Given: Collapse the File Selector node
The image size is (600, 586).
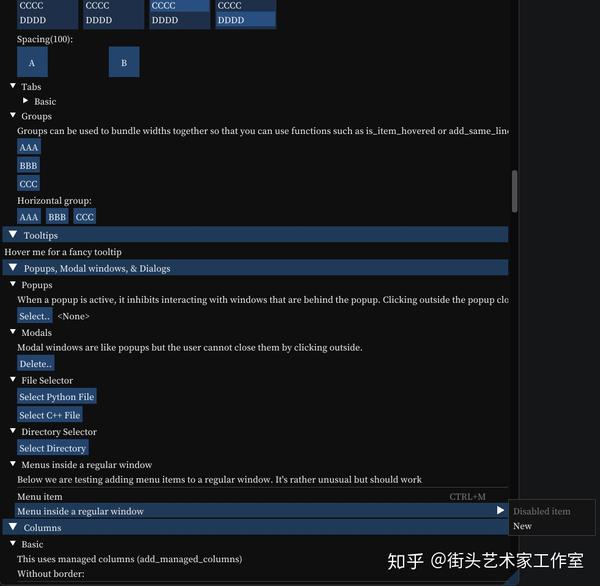Looking at the screenshot, I should point(13,380).
